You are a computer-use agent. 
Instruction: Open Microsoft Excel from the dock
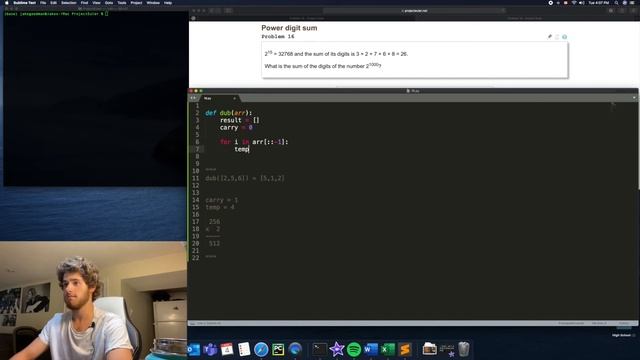pos(388,349)
